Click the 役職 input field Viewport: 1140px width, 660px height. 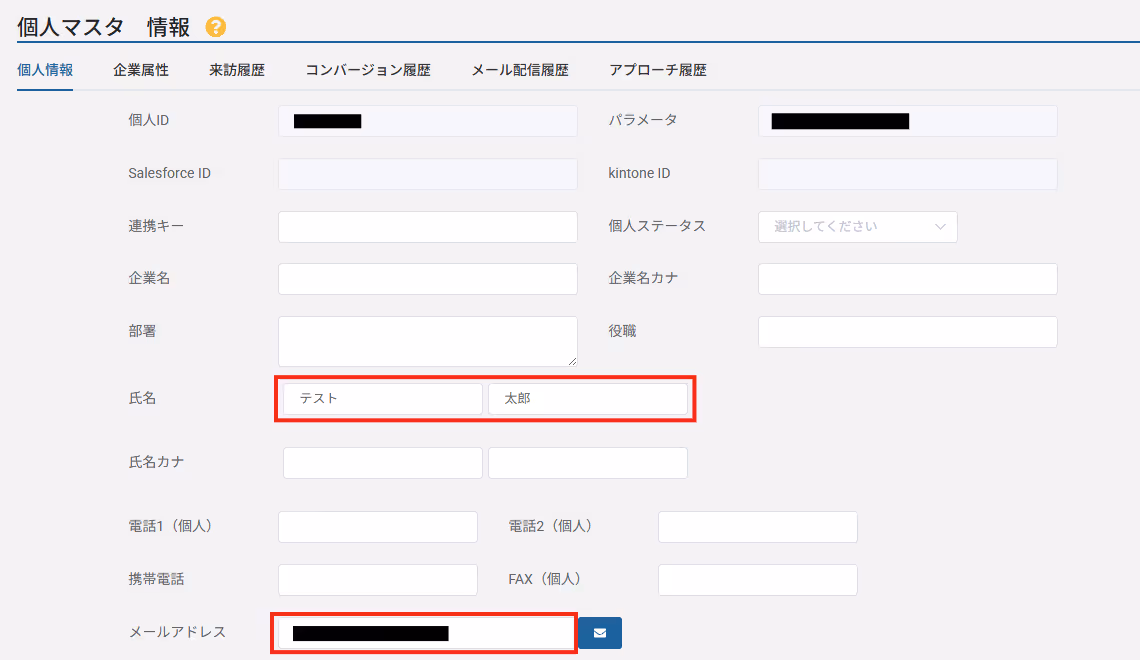coord(907,332)
